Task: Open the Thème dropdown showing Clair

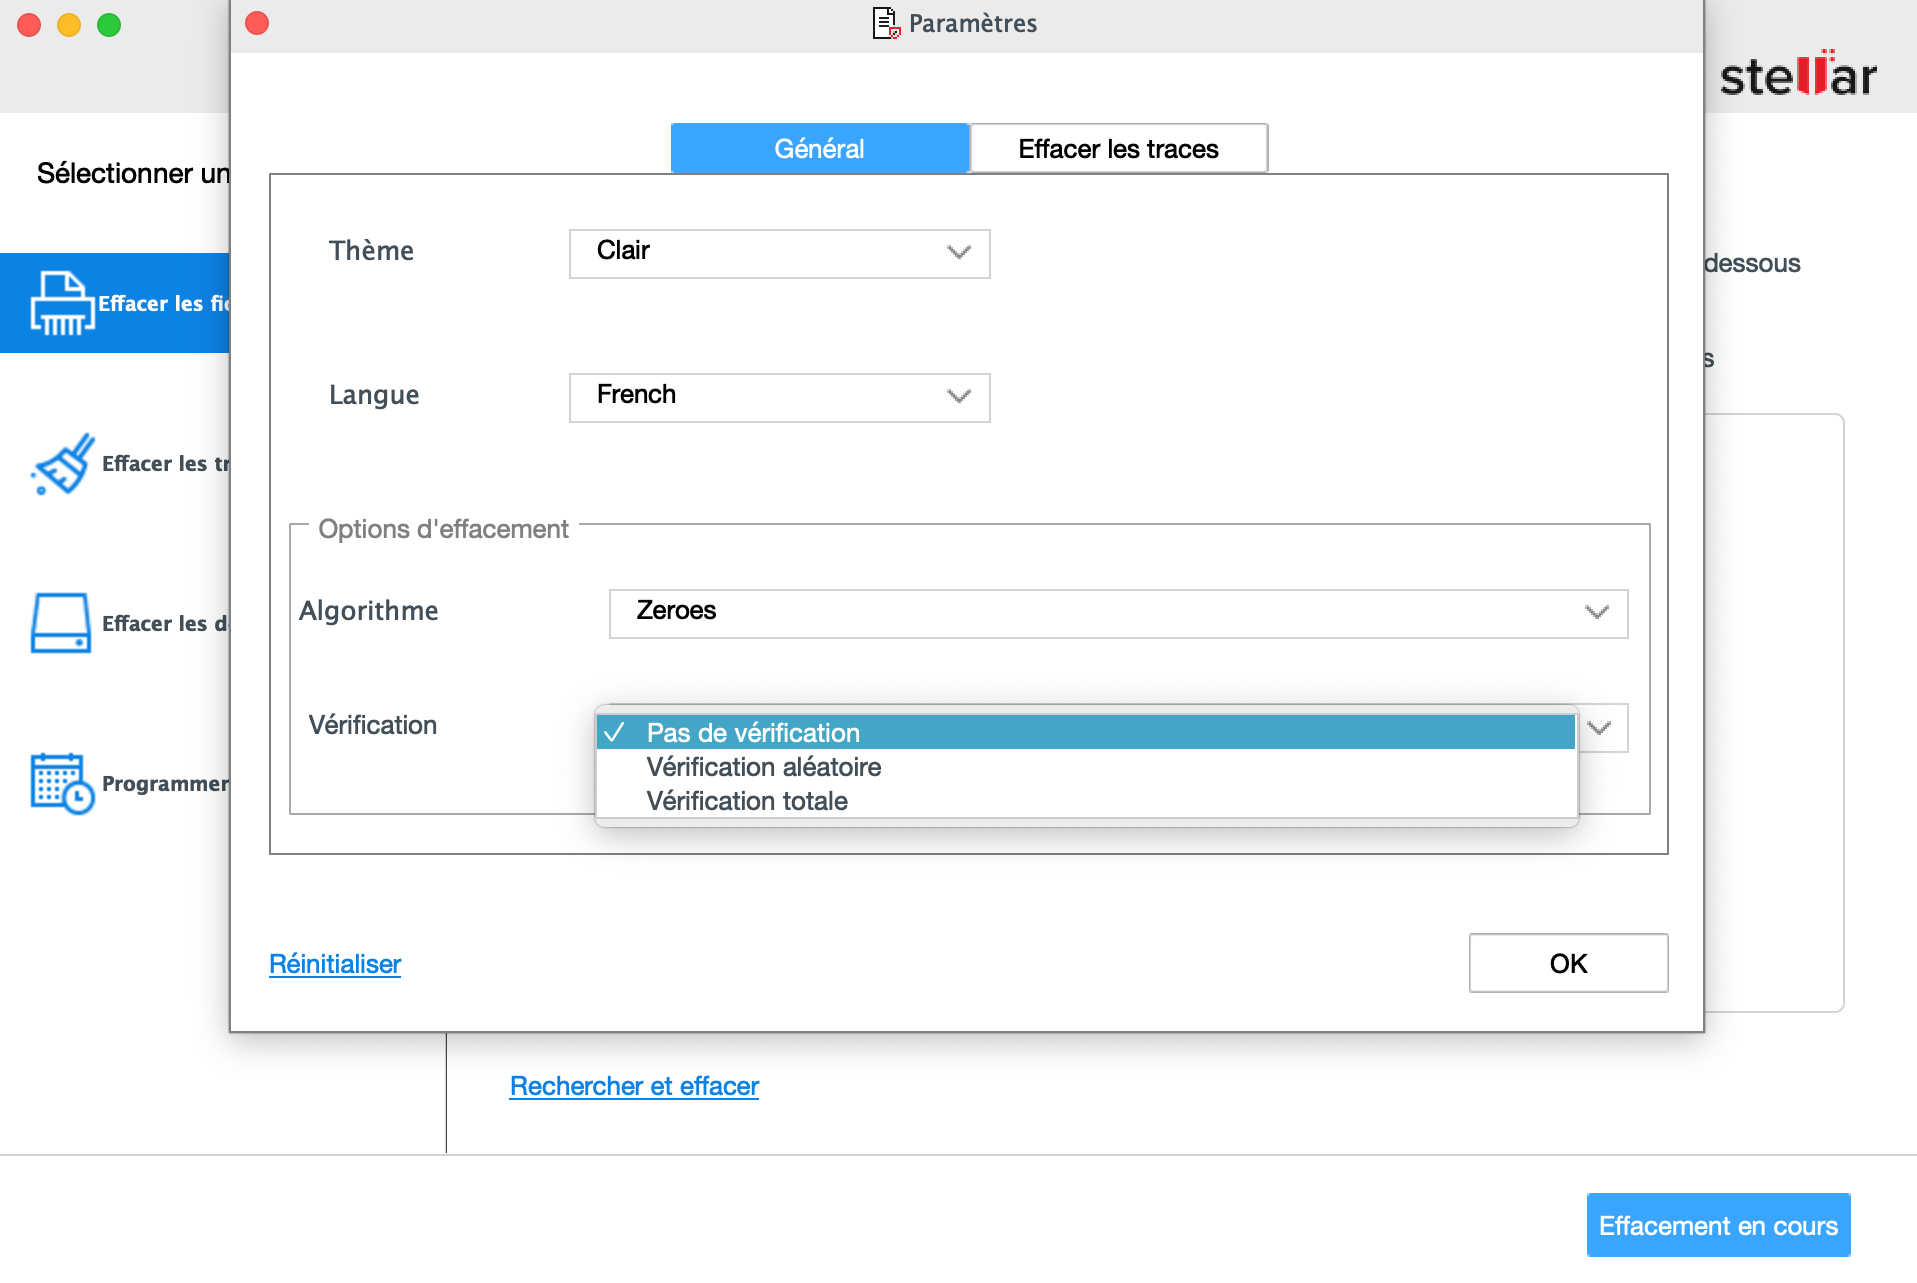Action: (779, 253)
